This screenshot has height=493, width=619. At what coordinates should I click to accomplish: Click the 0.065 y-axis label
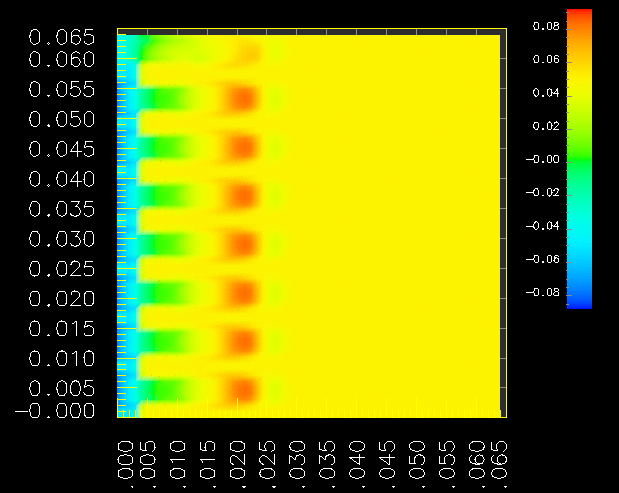click(62, 37)
